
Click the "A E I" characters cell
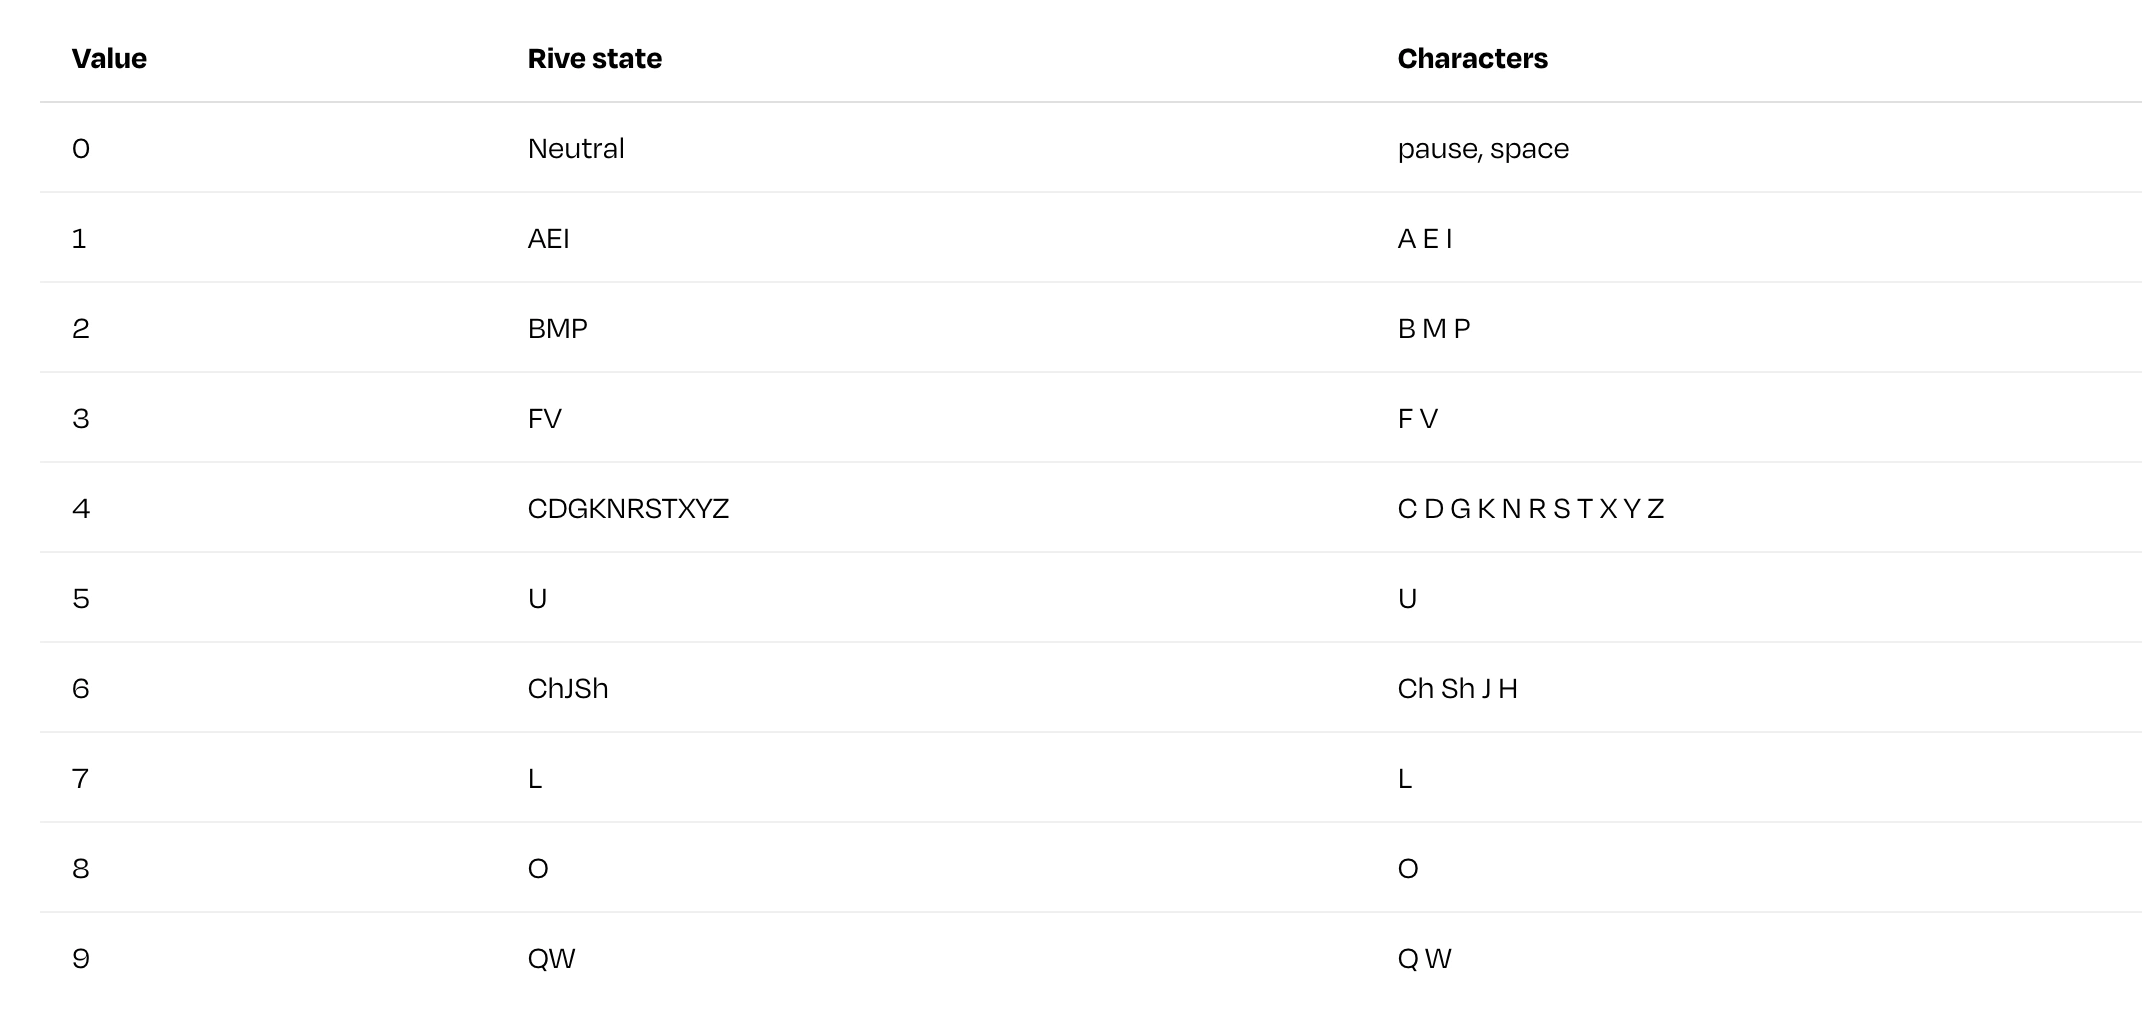point(1424,239)
